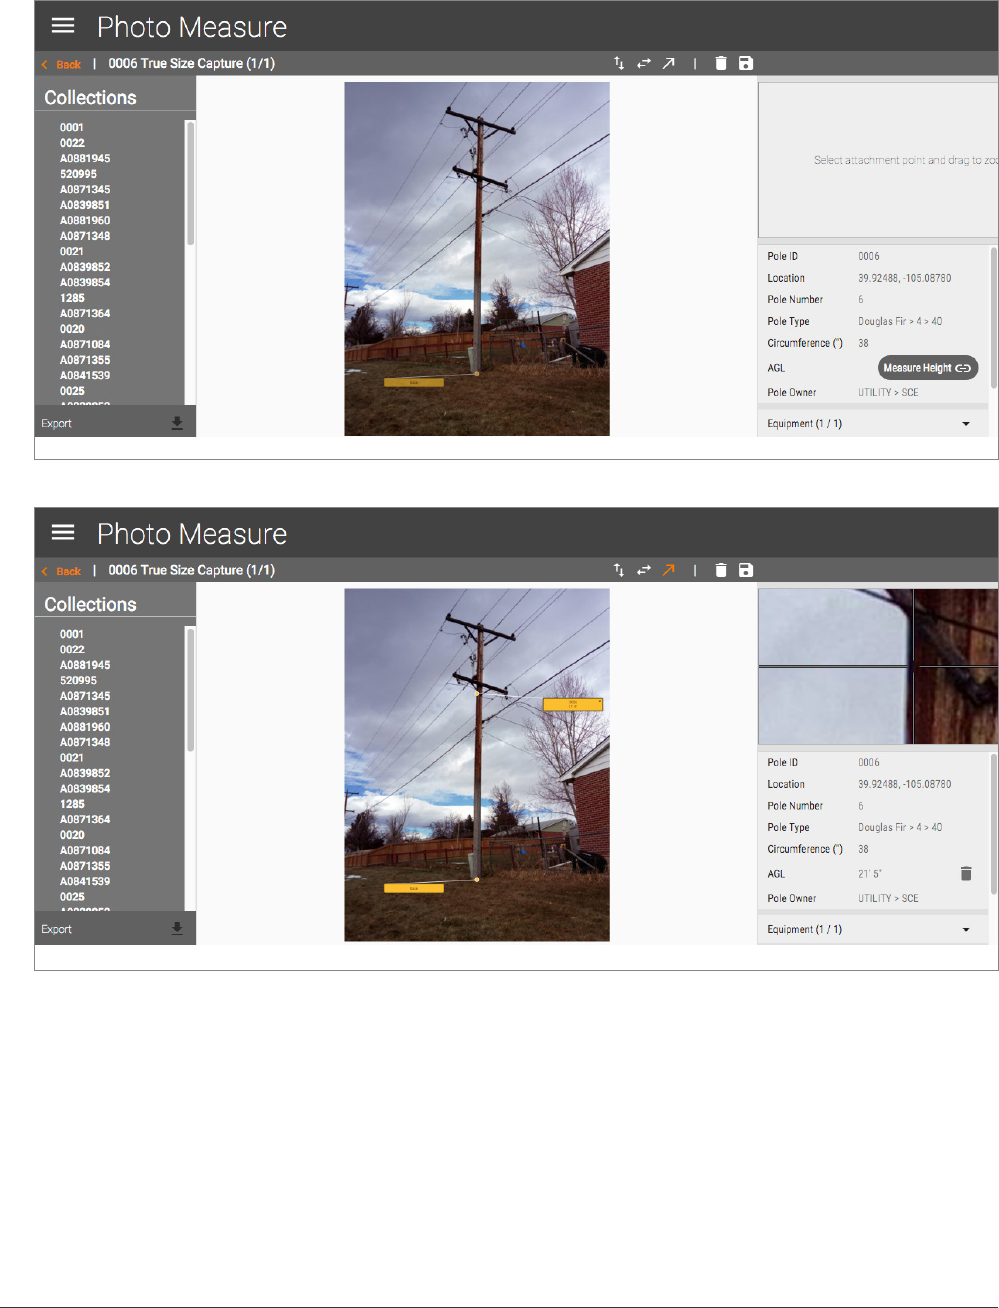This screenshot has width=999, height=1308.
Task: Select collection 0022 in lower screenshot
Action: [72, 649]
